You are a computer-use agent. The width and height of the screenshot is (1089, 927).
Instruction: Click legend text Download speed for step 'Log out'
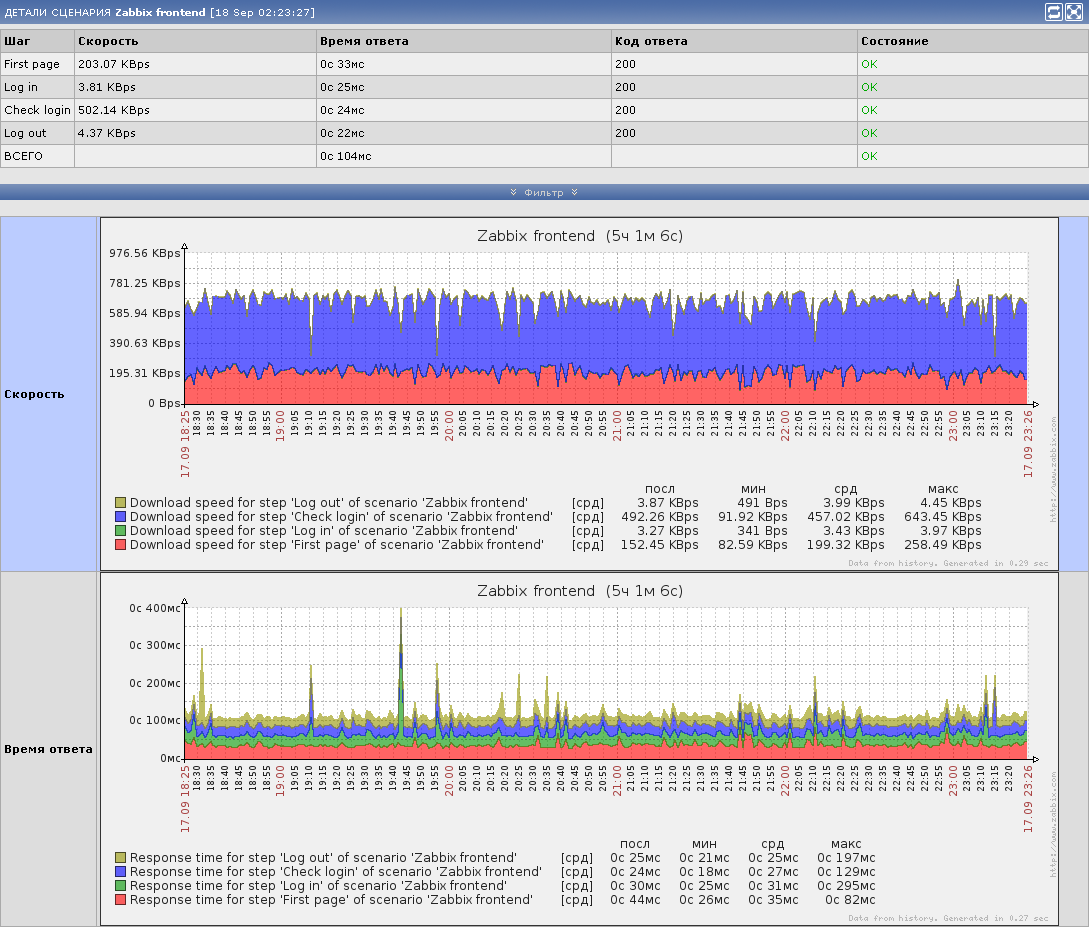(x=329, y=503)
